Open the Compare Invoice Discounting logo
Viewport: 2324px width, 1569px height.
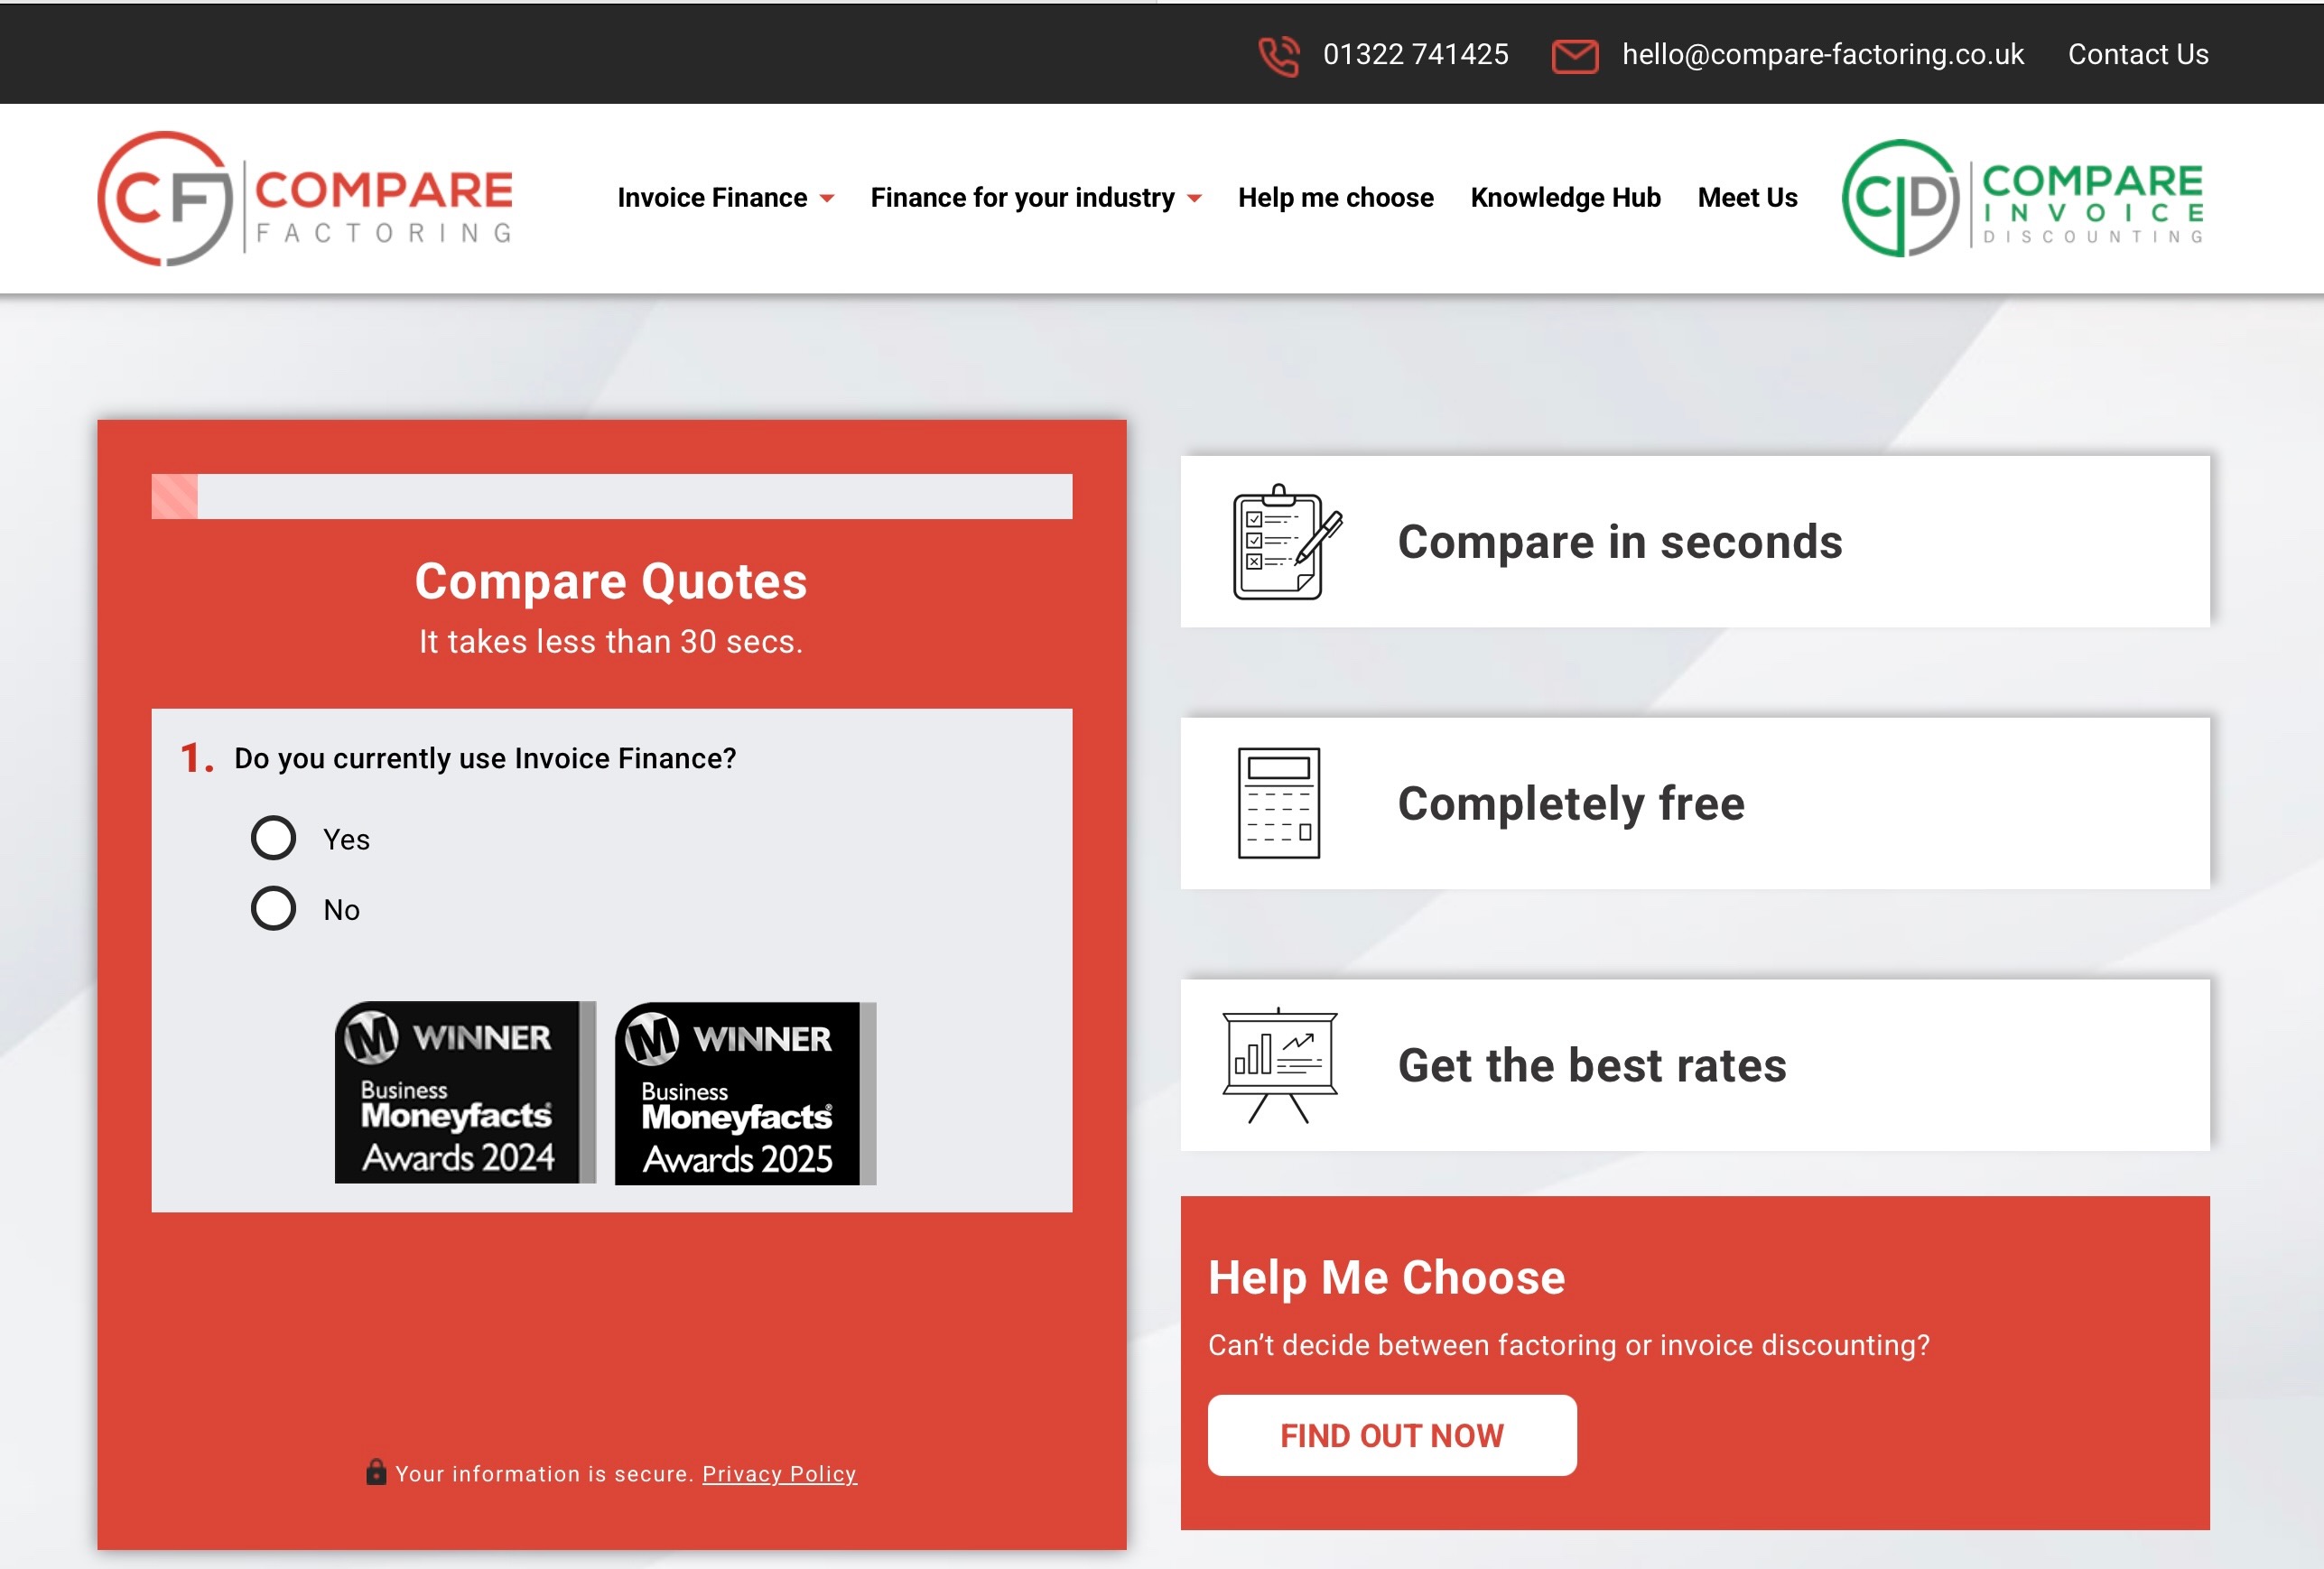point(2022,198)
